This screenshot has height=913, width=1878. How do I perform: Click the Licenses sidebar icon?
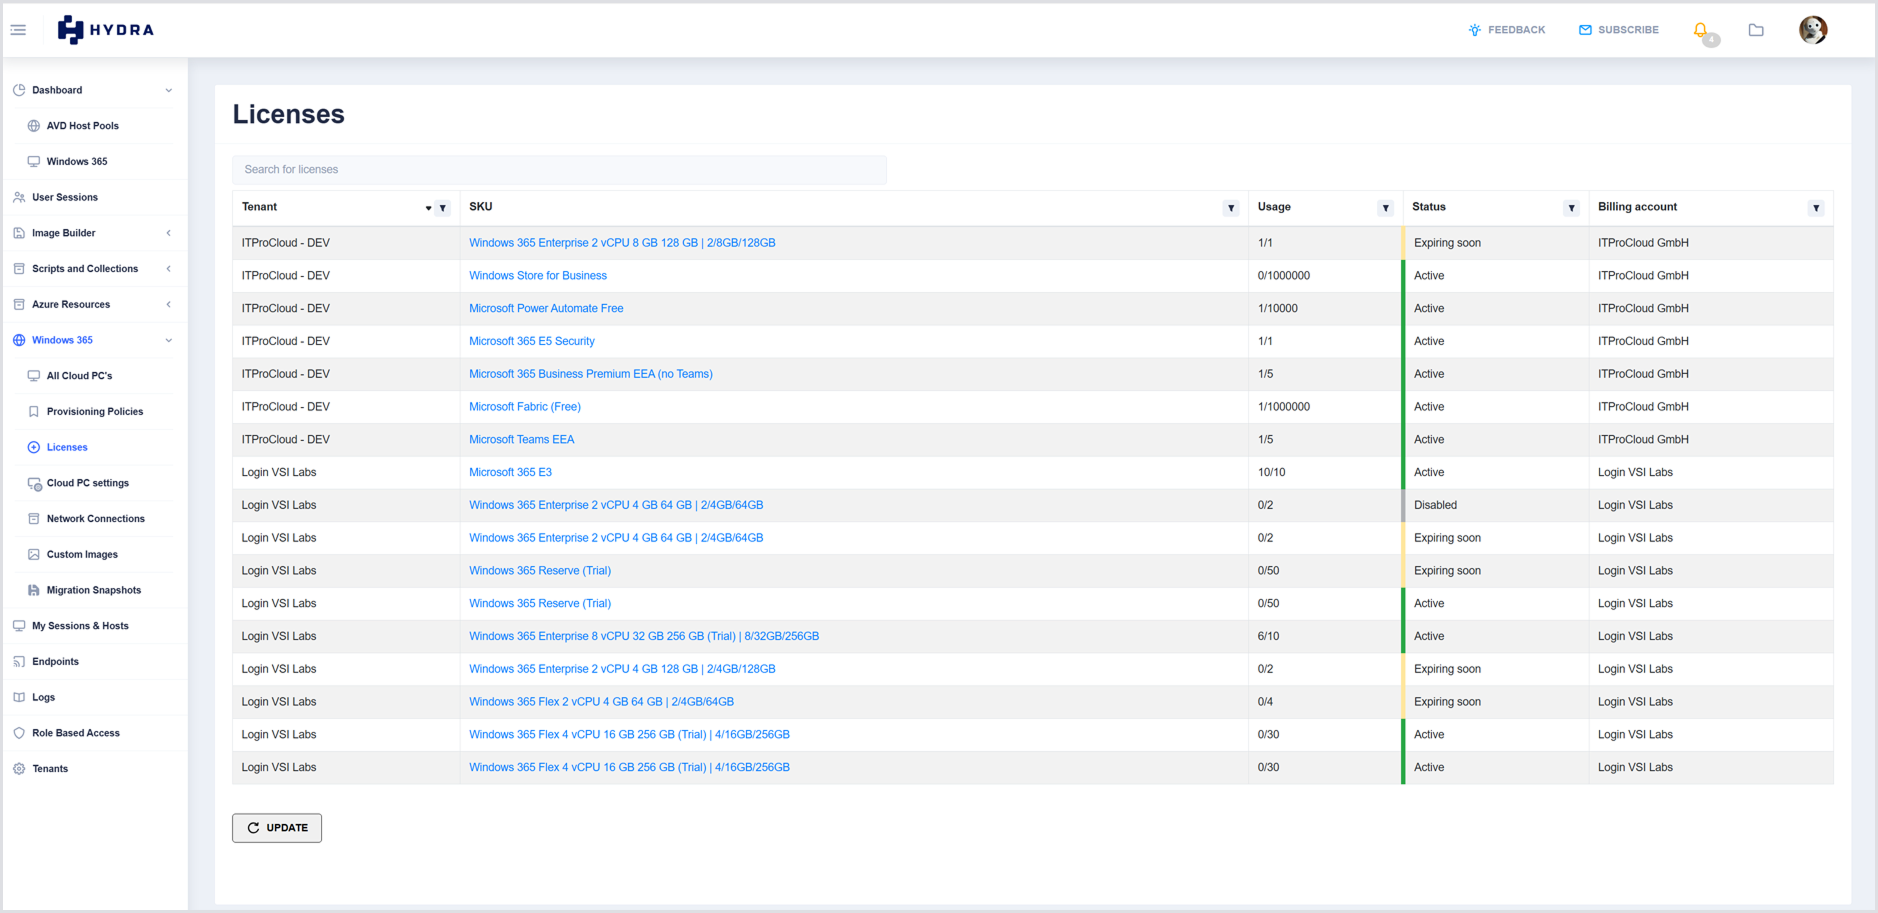point(34,448)
